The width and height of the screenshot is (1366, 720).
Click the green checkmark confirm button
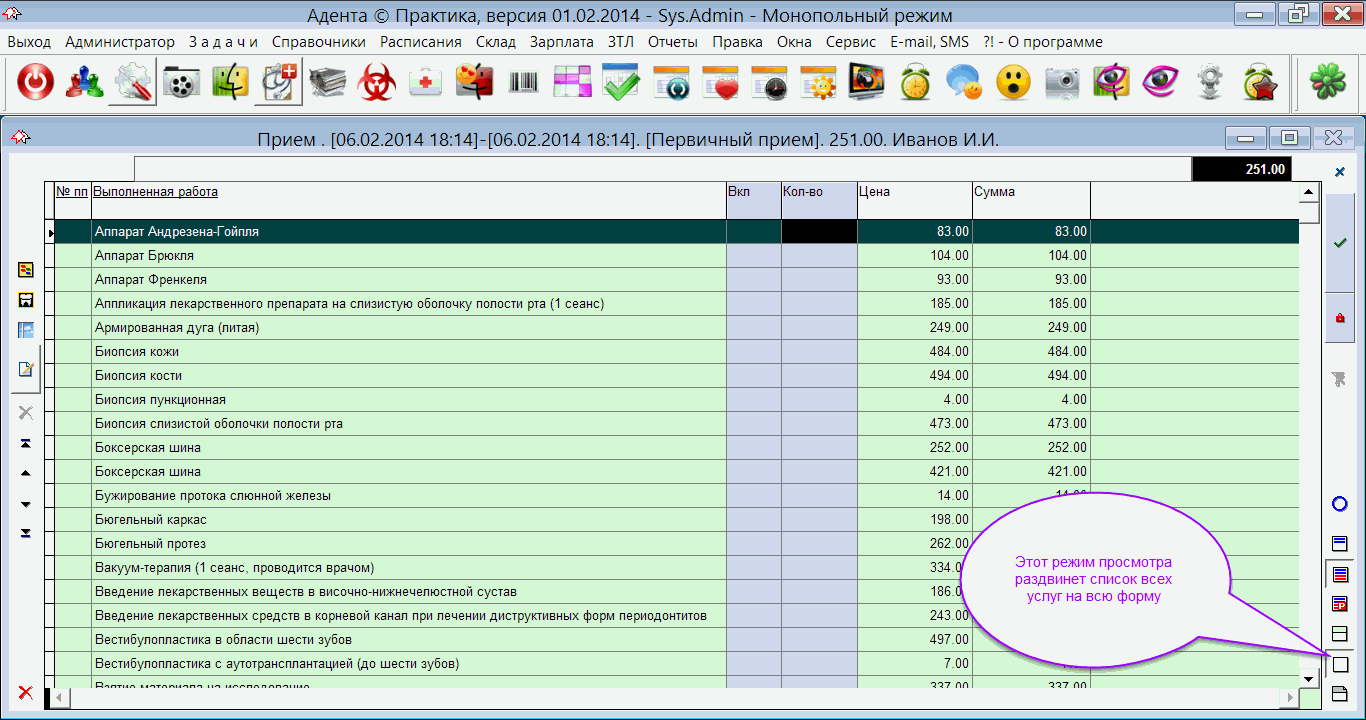pos(1340,243)
